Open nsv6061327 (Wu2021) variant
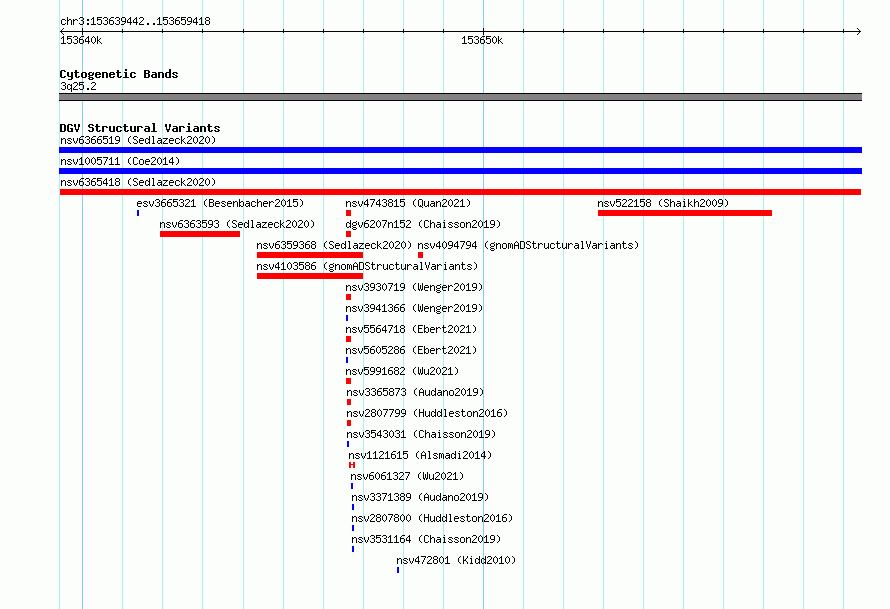This screenshot has width=890, height=609. (407, 476)
